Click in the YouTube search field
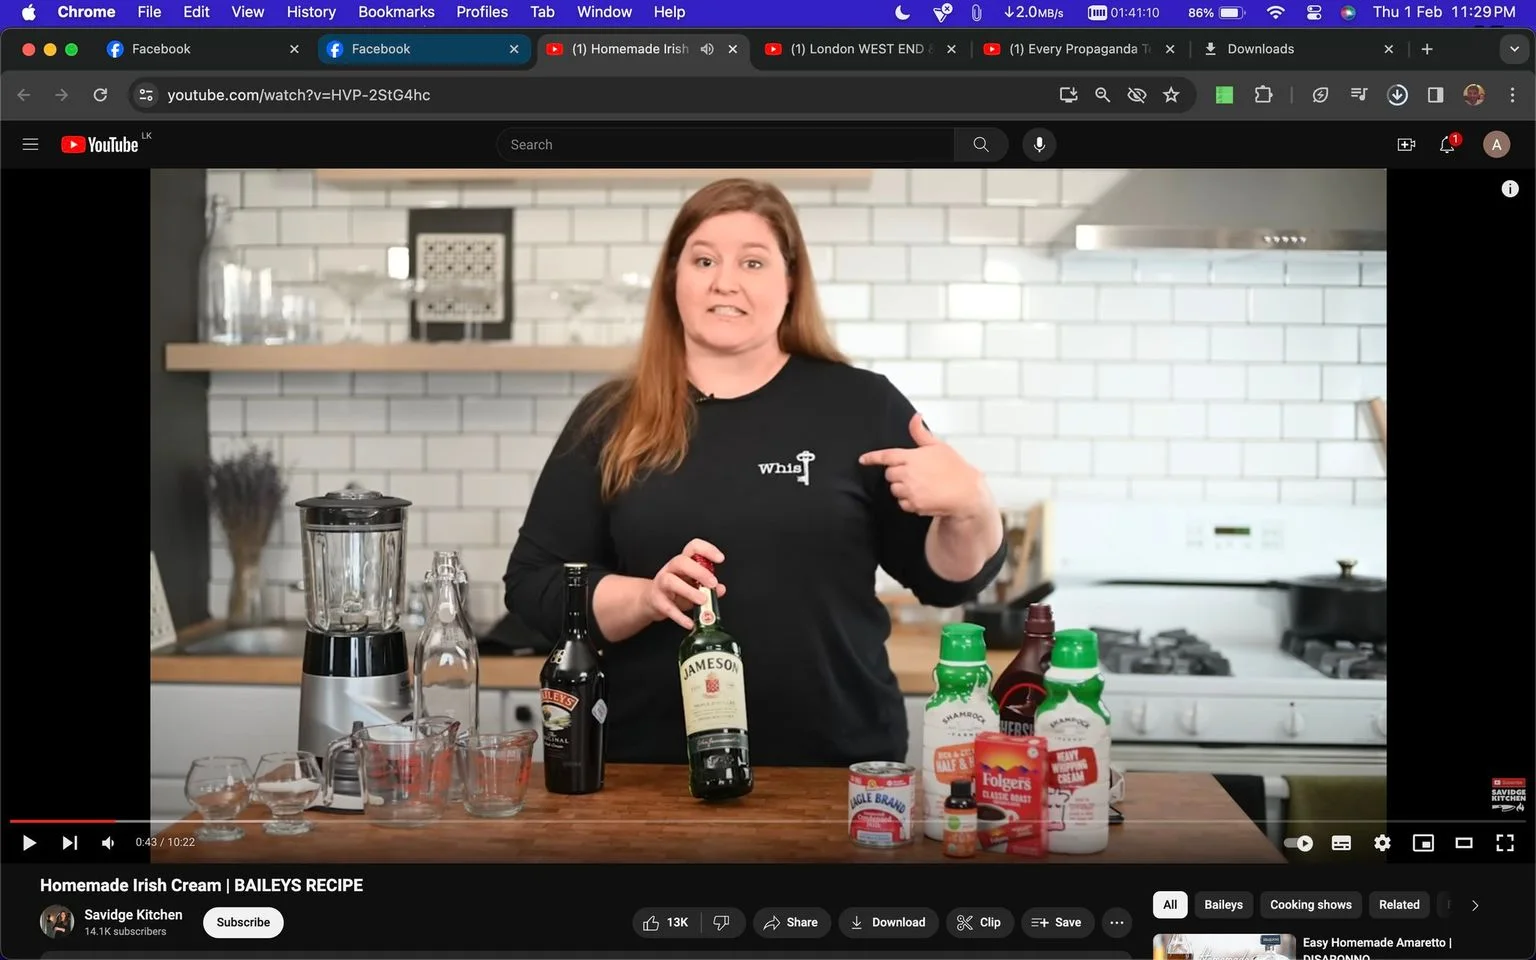This screenshot has width=1536, height=960. 725,145
